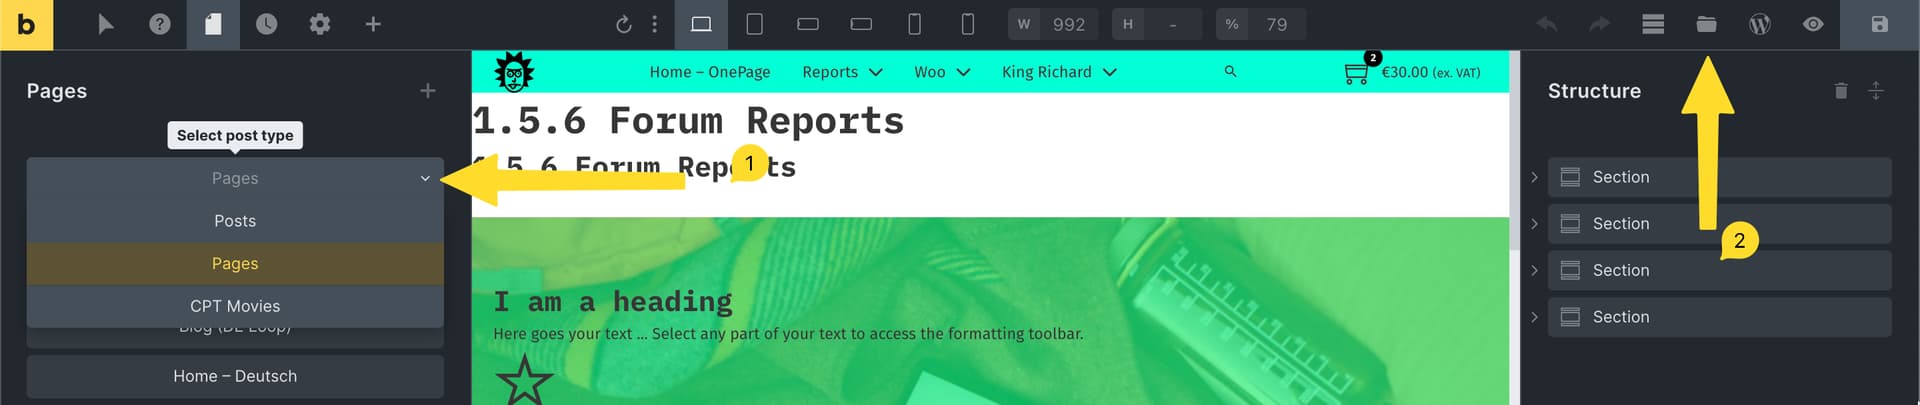Switch to tablet portrait breakpoint icon
The height and width of the screenshot is (405, 1920).
(x=755, y=24)
